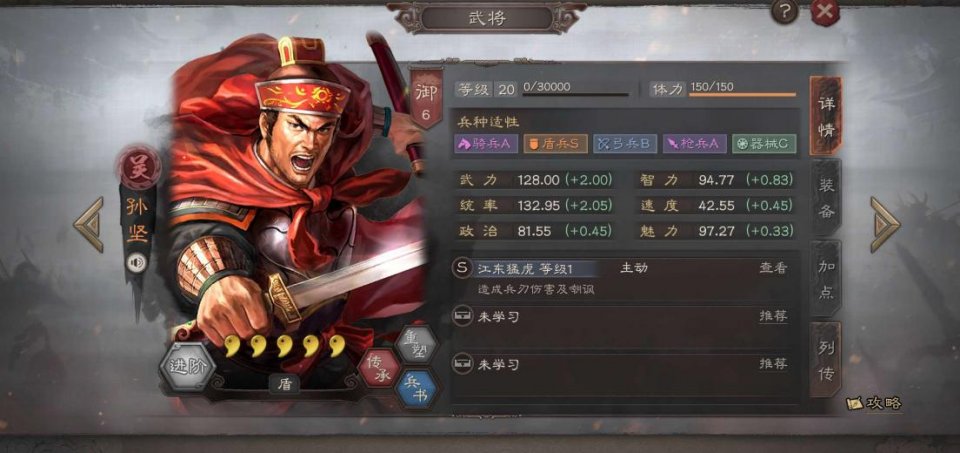Click 推荐 for the third skill slot
The height and width of the screenshot is (453, 960).
coord(773,364)
